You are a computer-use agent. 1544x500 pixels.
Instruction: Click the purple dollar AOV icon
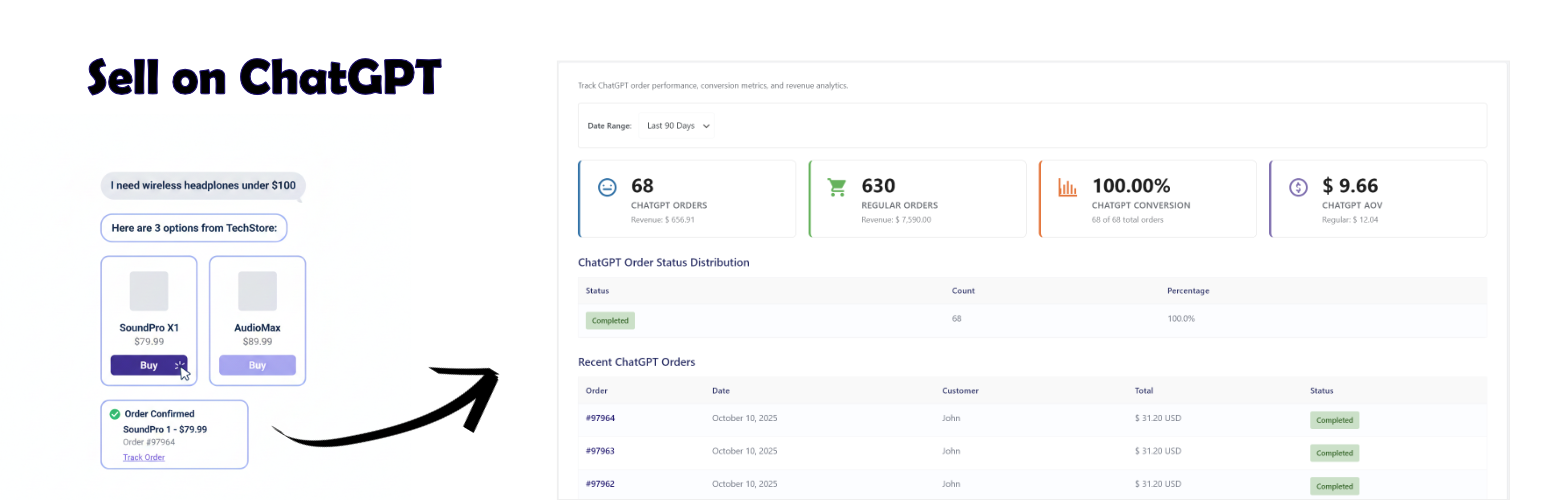[x=1298, y=187]
